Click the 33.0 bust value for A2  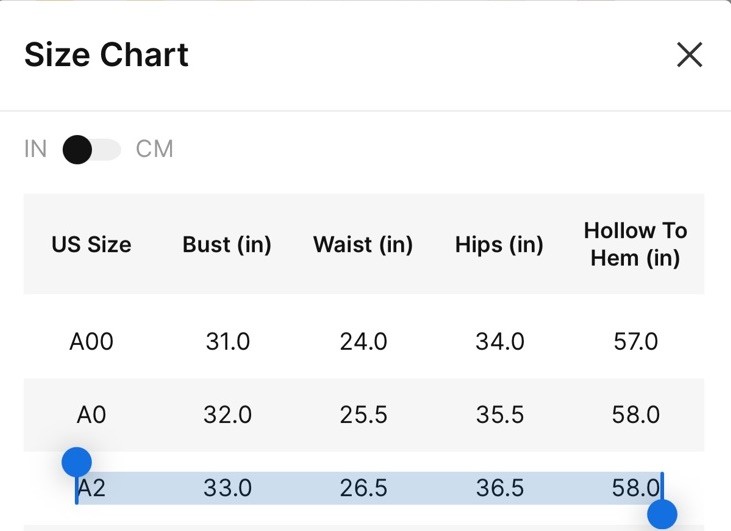point(228,488)
